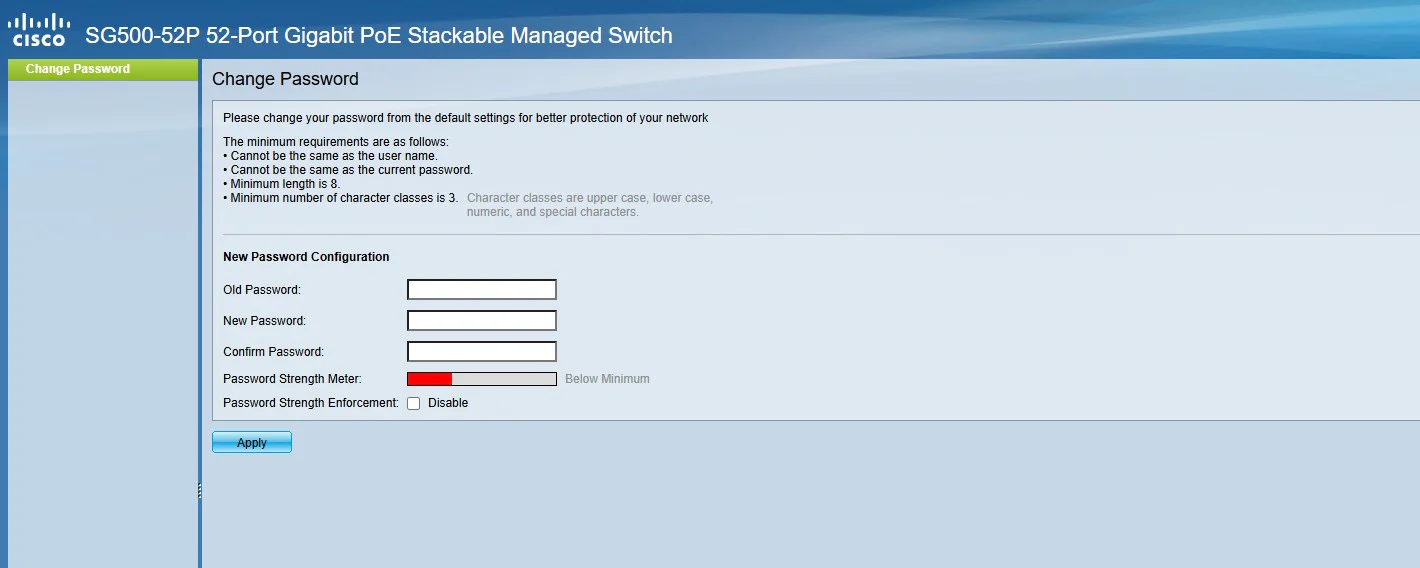Focus the New Password input box
The width and height of the screenshot is (1420, 568).
(x=482, y=321)
